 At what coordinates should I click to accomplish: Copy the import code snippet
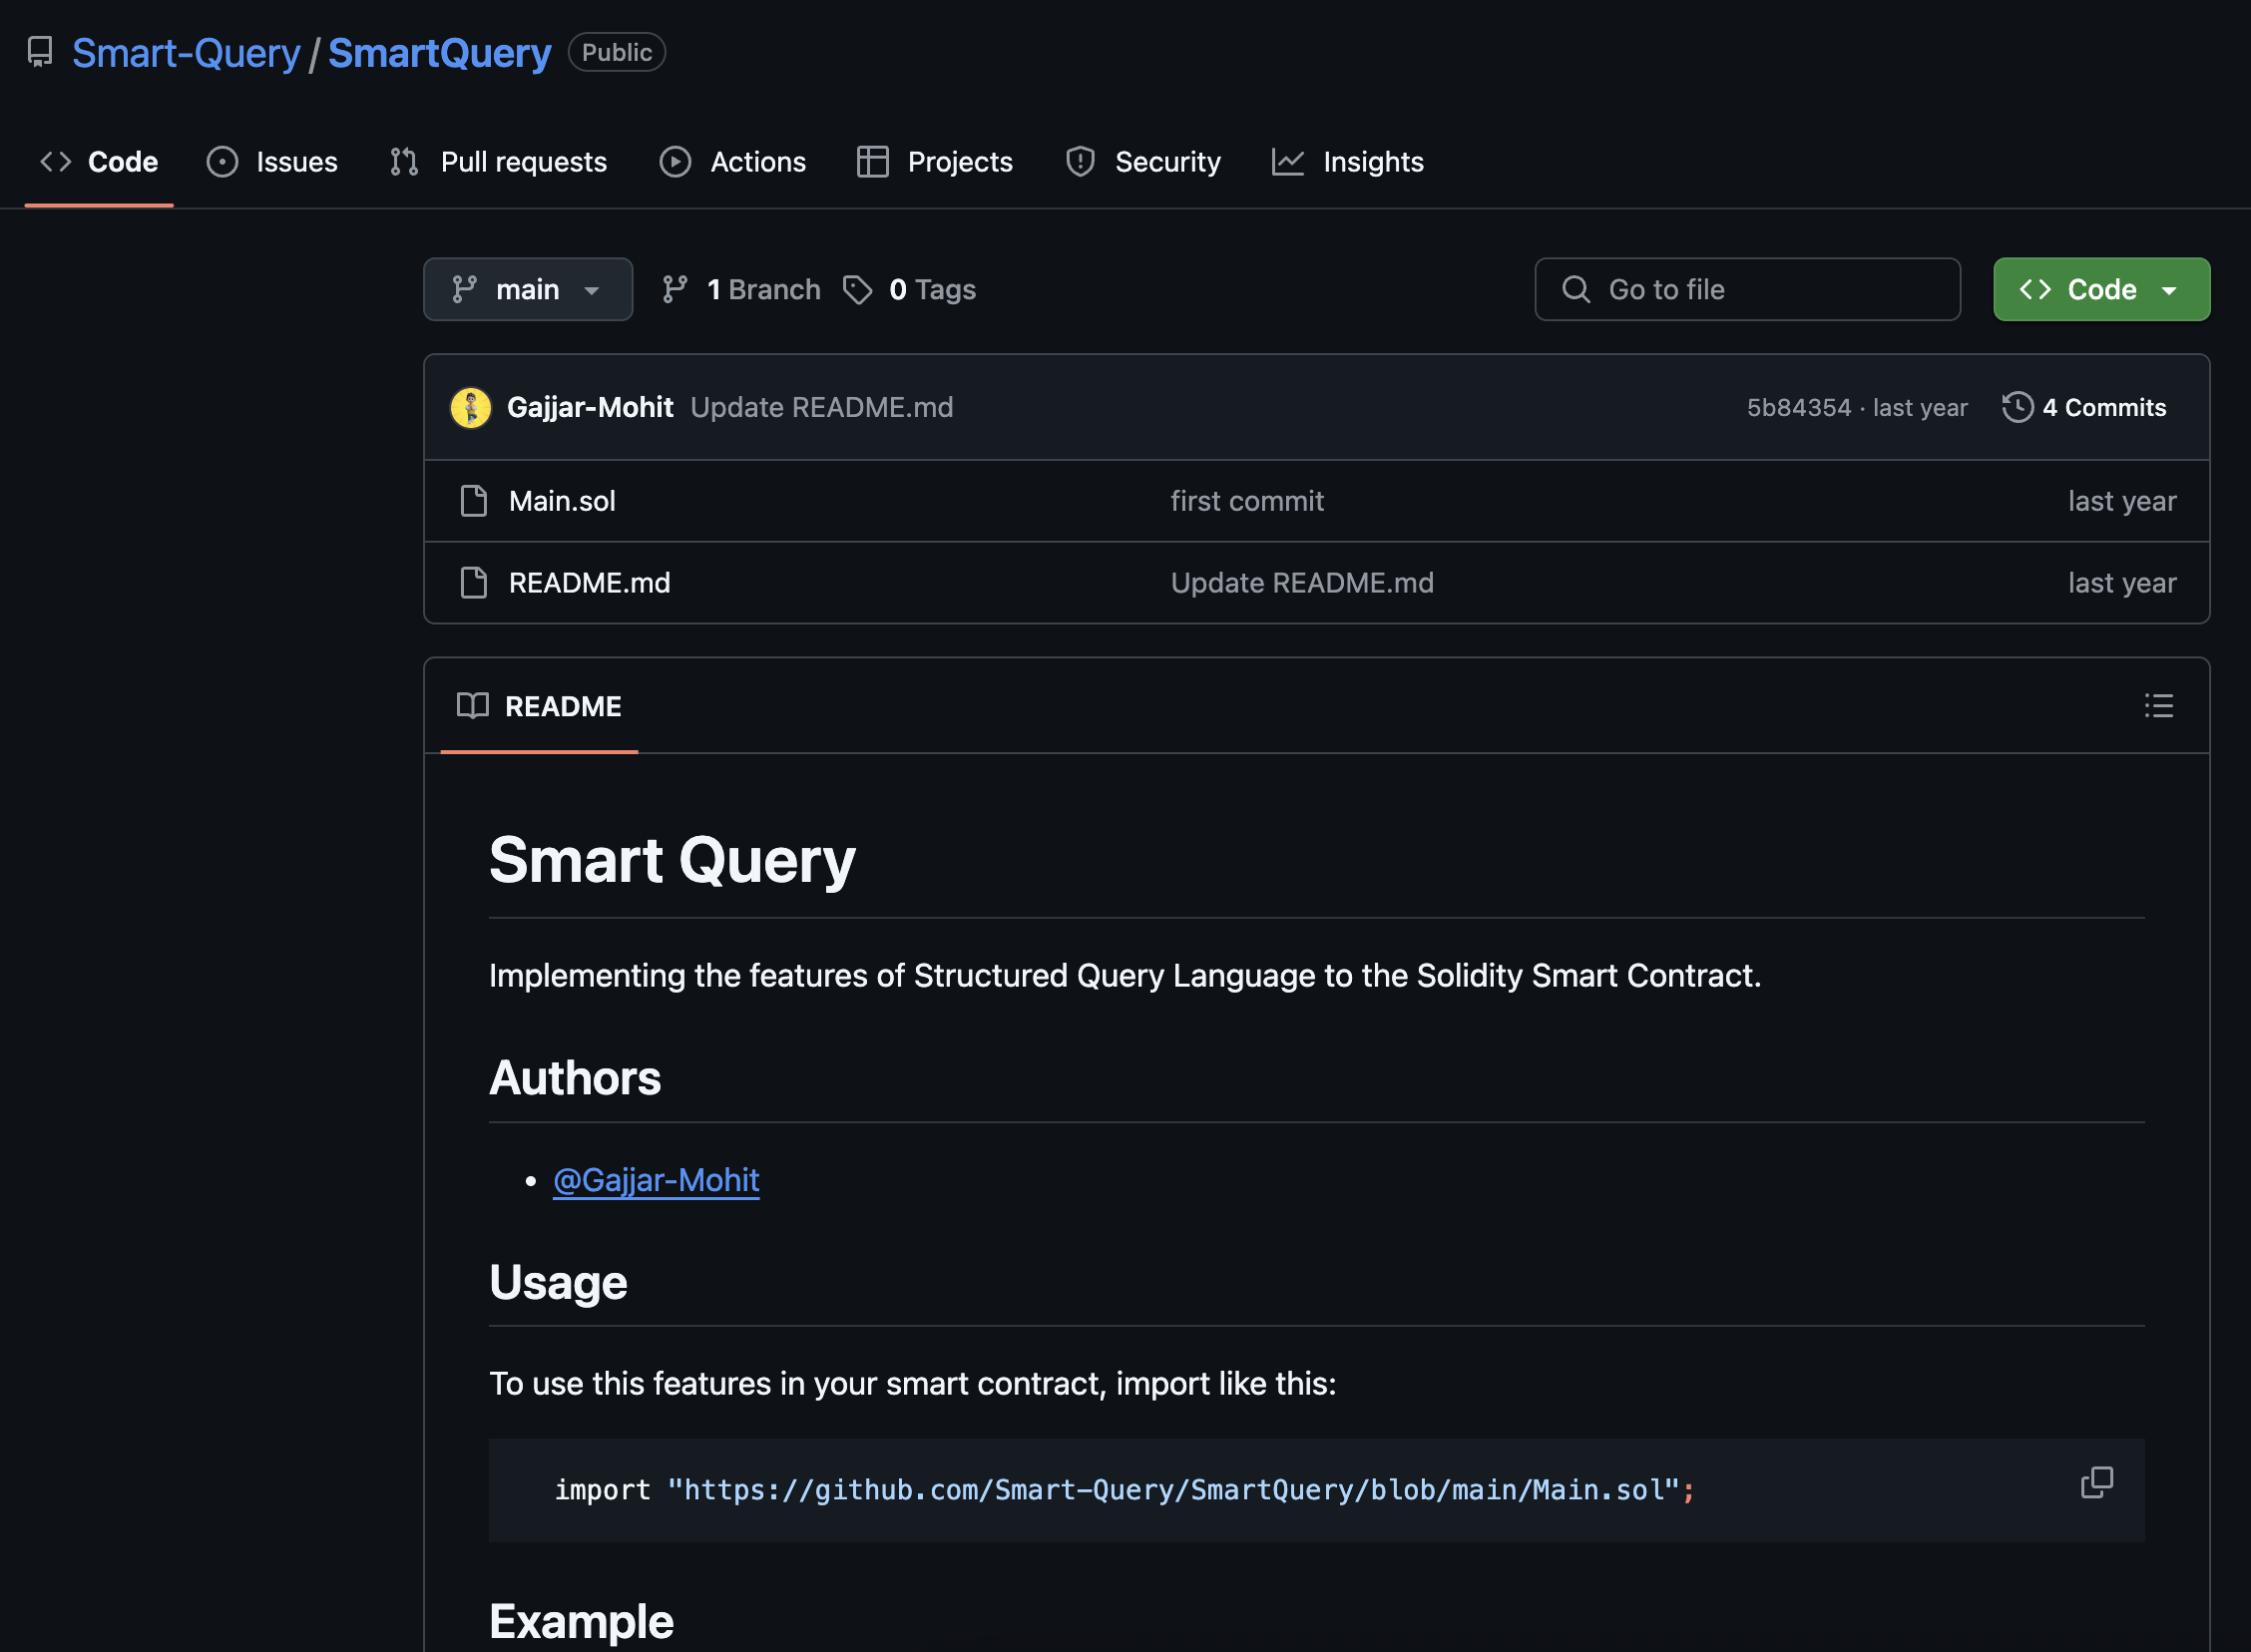[x=2096, y=1482]
